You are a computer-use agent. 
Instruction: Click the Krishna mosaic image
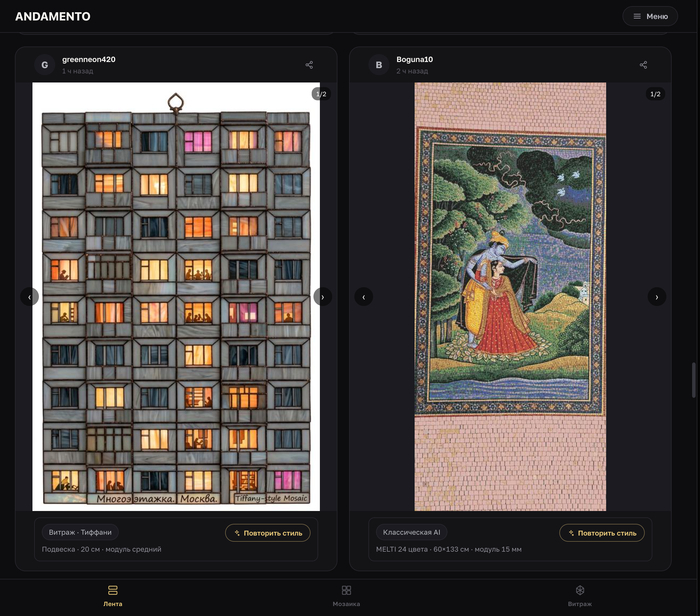click(510, 296)
